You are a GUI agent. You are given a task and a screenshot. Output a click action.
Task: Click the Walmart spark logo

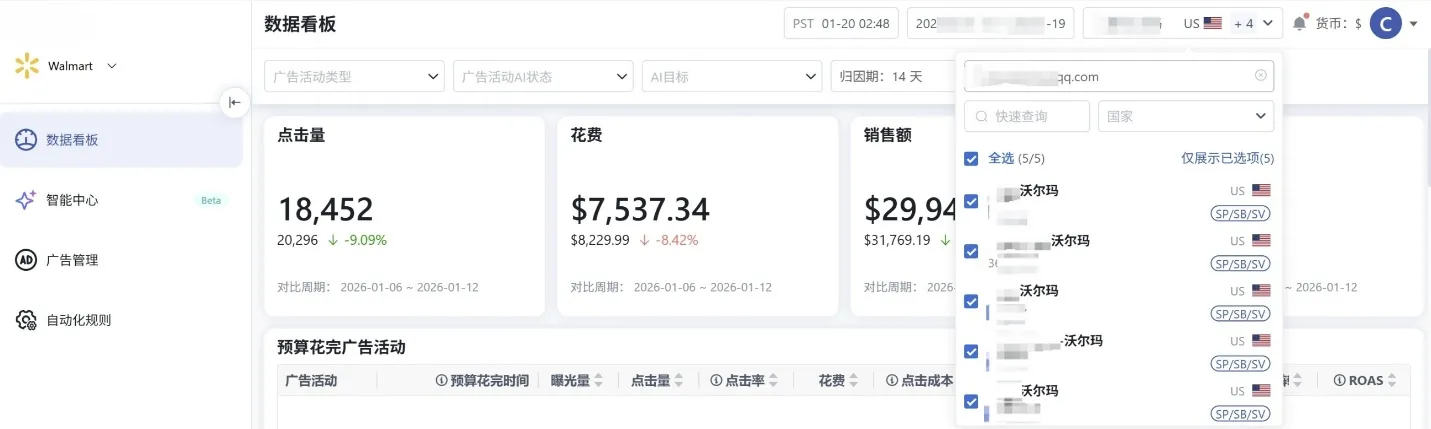pos(27,66)
